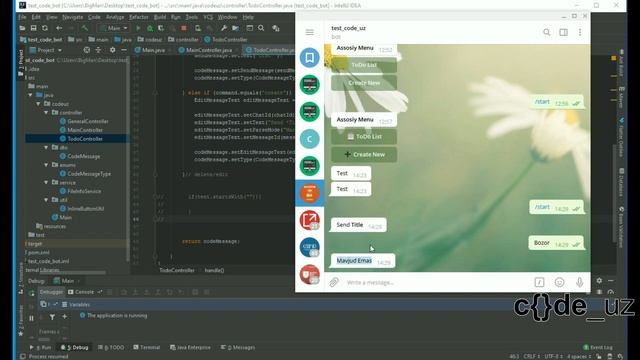Click the voice message microphone icon
Screen dimensions: 640x360
[579, 282]
